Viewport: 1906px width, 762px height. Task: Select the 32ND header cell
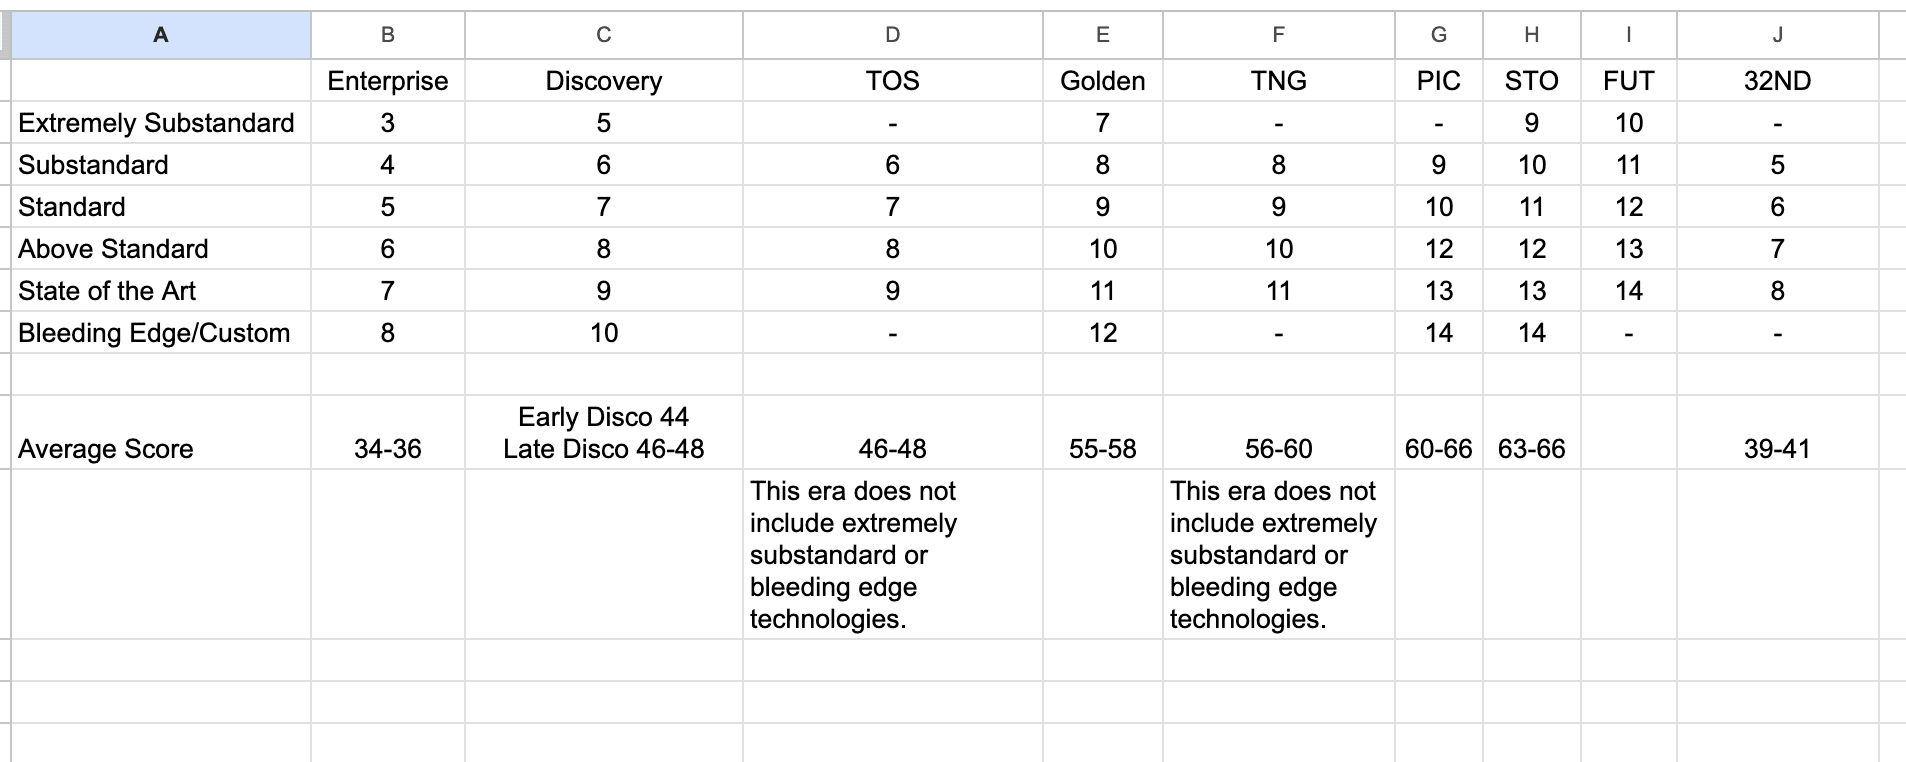tap(1777, 81)
